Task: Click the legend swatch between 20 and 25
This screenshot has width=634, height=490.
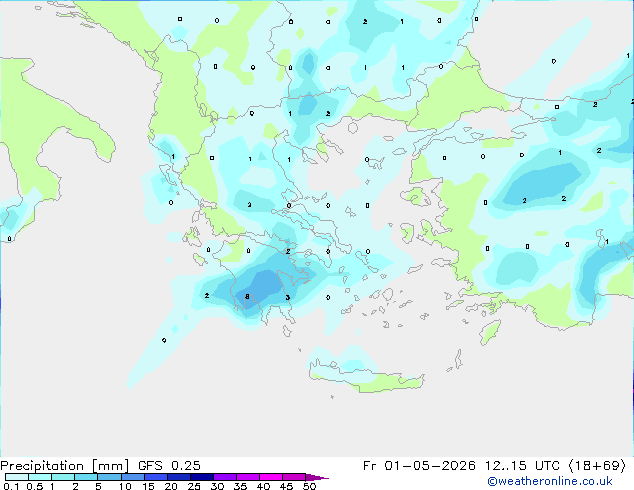Action: pos(179,477)
